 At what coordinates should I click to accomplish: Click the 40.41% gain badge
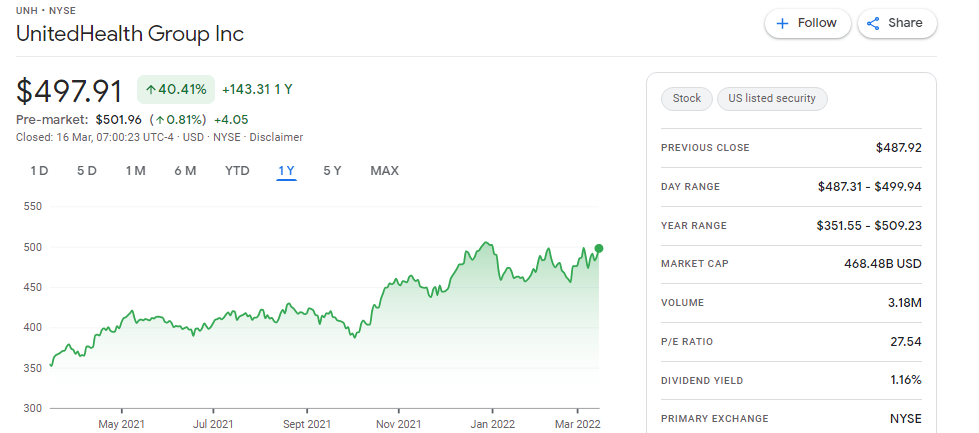[x=176, y=89]
